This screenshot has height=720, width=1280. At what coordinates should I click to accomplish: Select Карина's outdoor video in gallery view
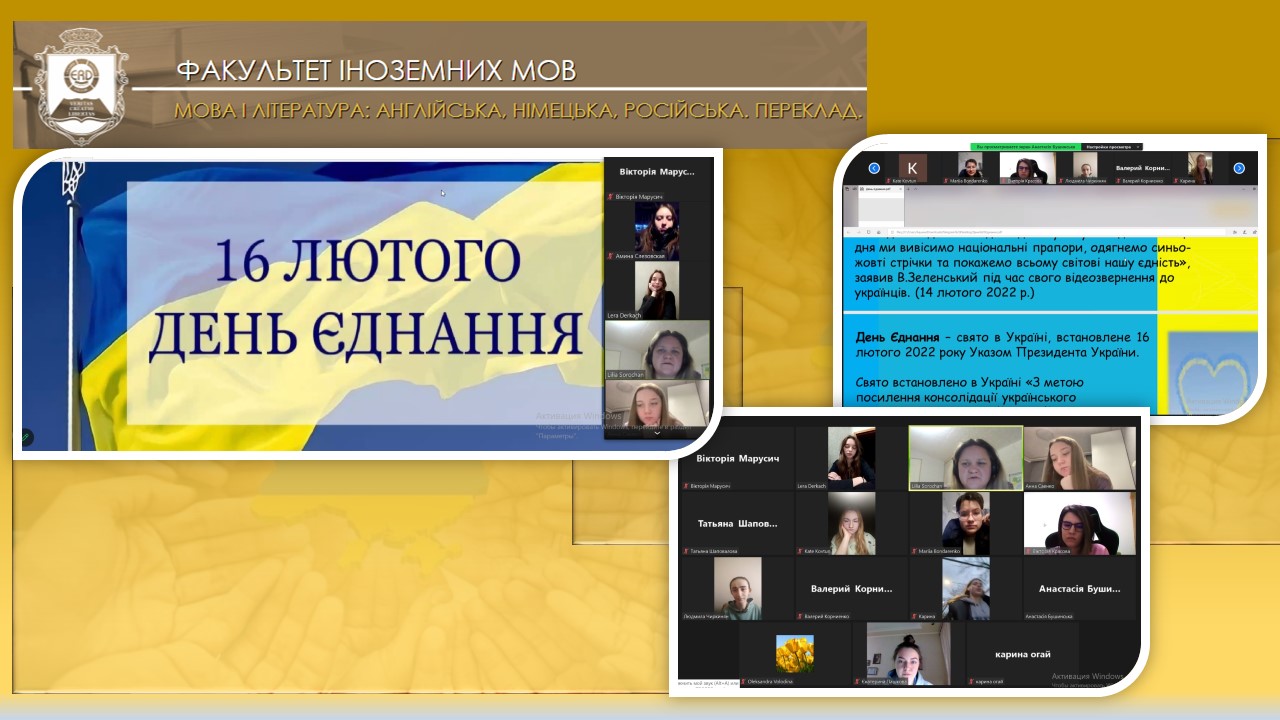[966, 588]
